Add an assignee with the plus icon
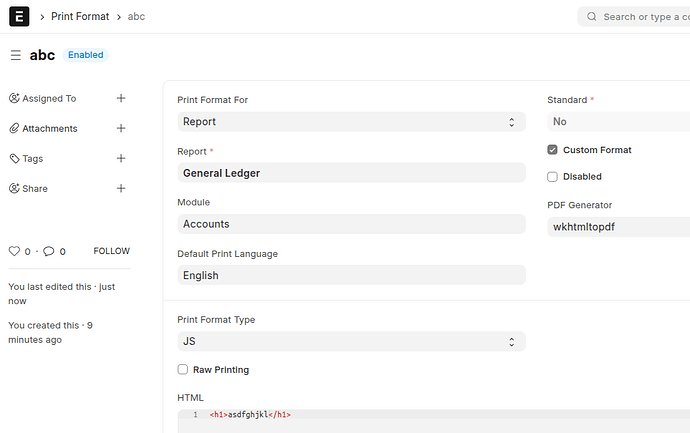Screen dimensions: 690x433 pos(121,98)
